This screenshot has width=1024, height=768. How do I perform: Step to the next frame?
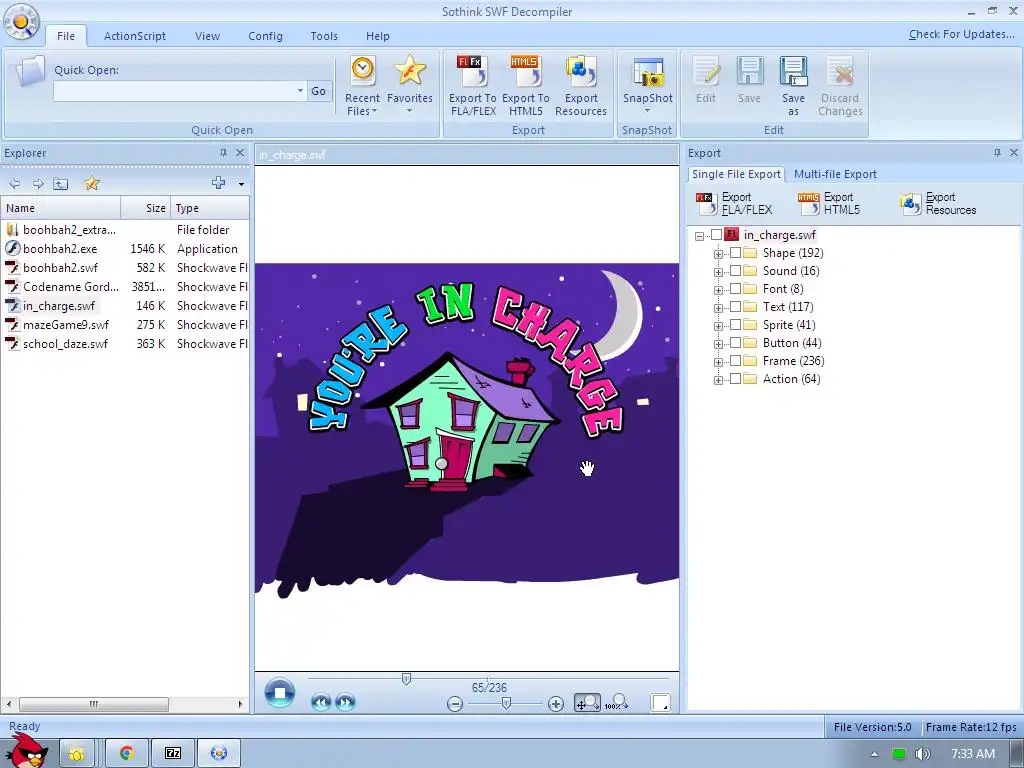[345, 703]
